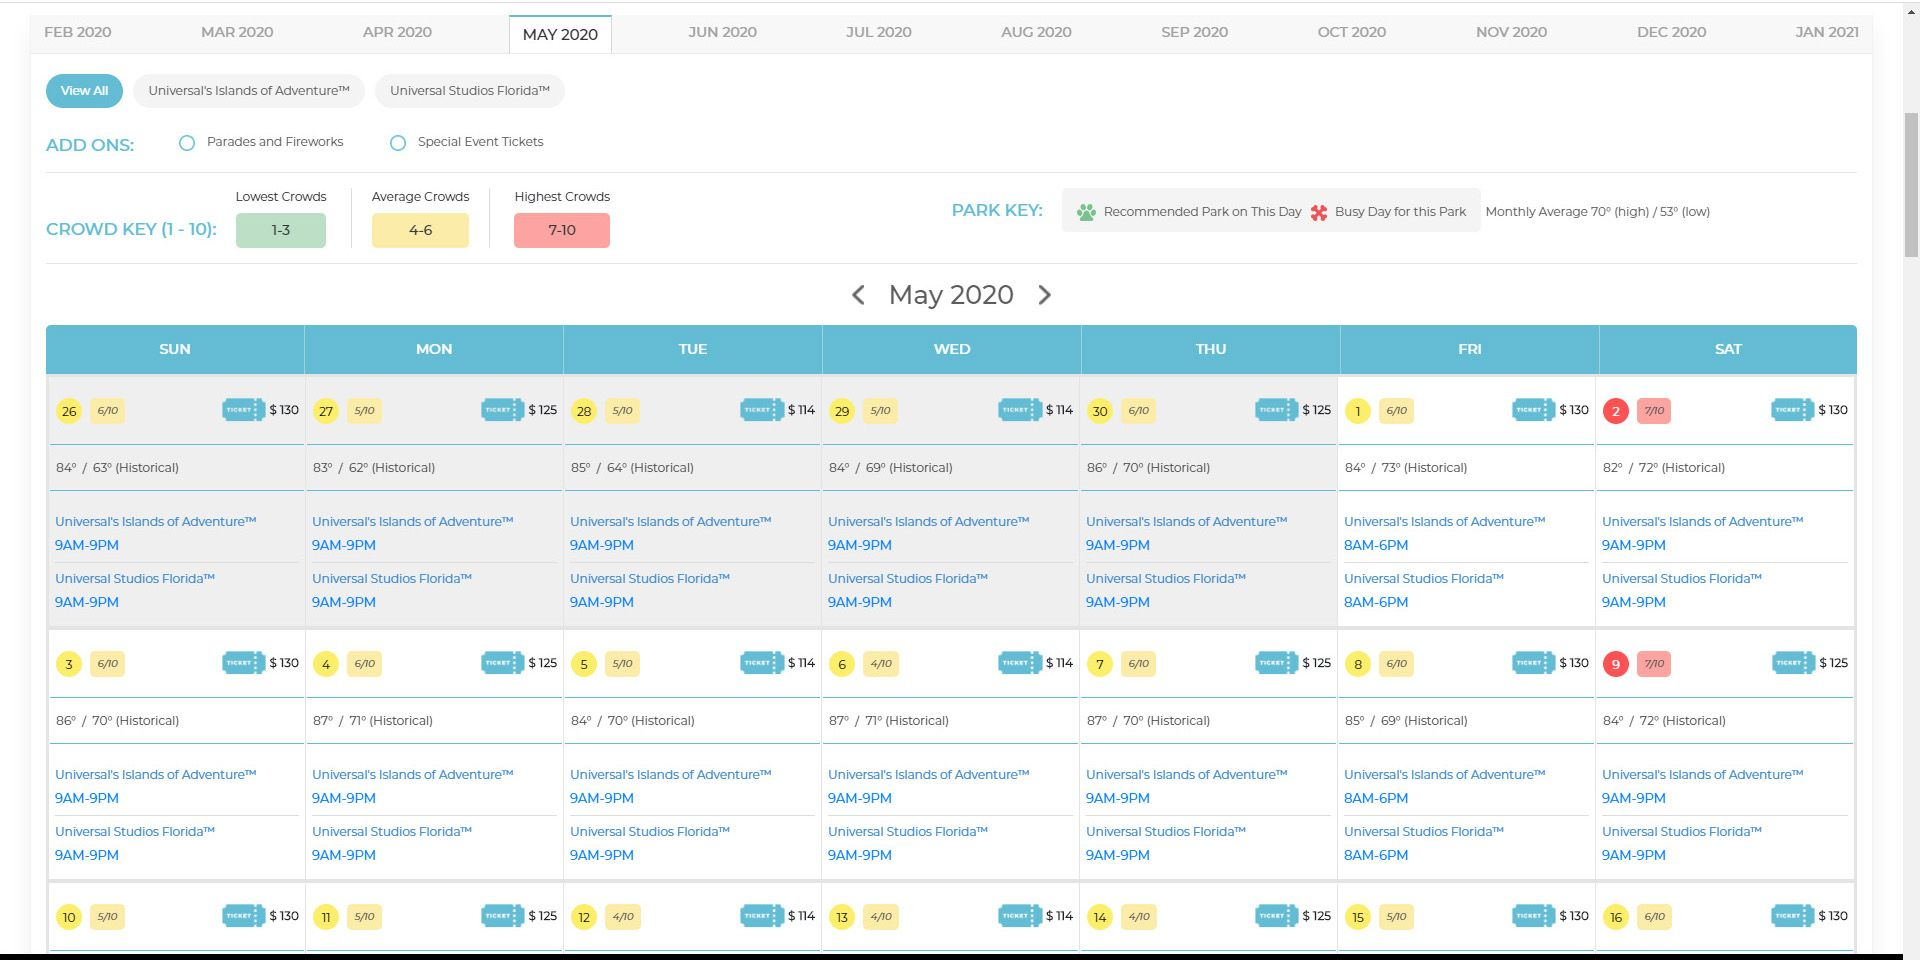1920x960 pixels.
Task: Click the red Busy Day park icon
Action: pos(1319,212)
